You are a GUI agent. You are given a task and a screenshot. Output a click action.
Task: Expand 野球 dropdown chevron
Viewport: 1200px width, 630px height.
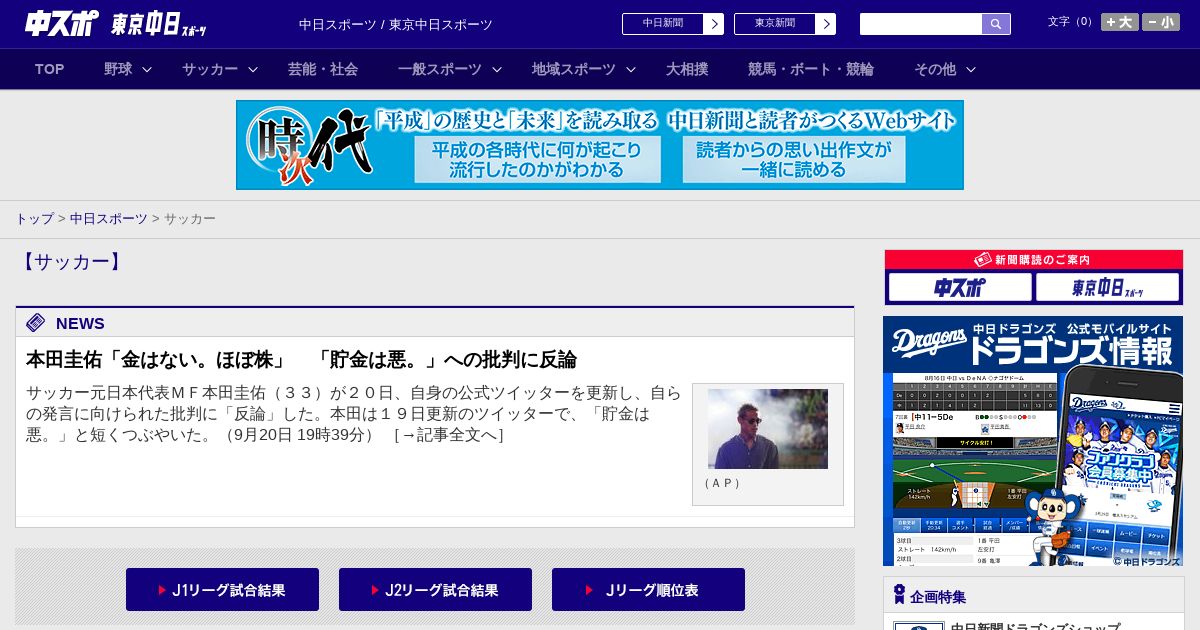(x=147, y=69)
